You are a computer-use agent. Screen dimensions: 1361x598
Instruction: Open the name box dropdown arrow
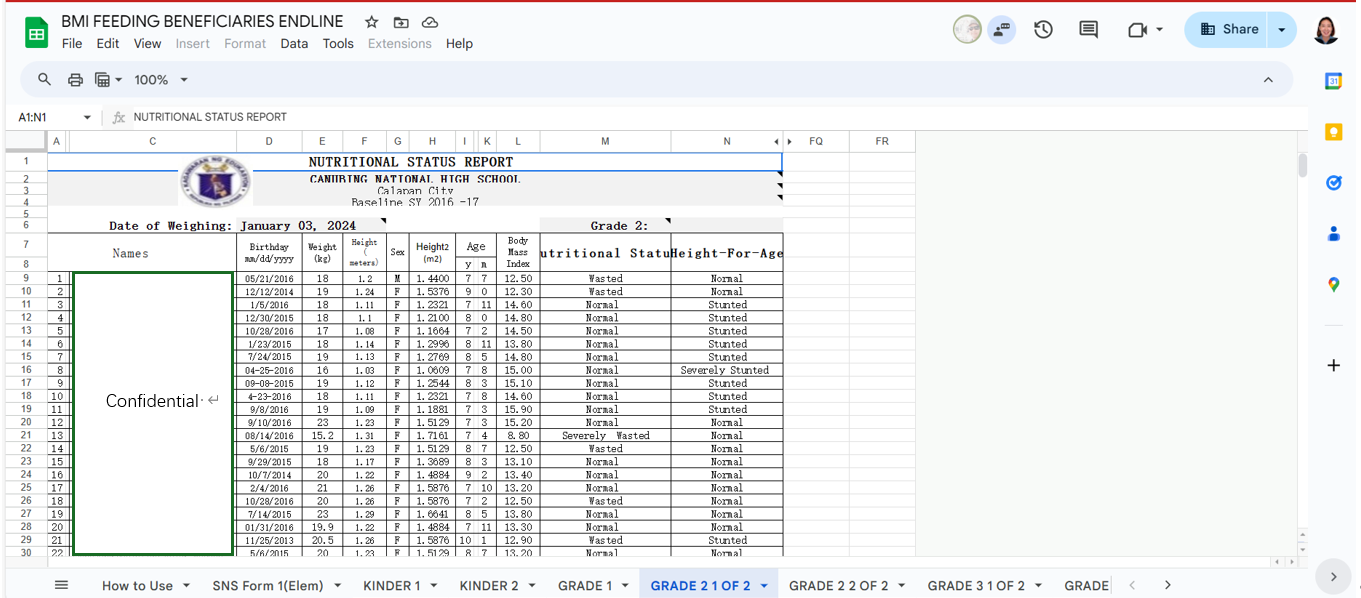point(87,117)
